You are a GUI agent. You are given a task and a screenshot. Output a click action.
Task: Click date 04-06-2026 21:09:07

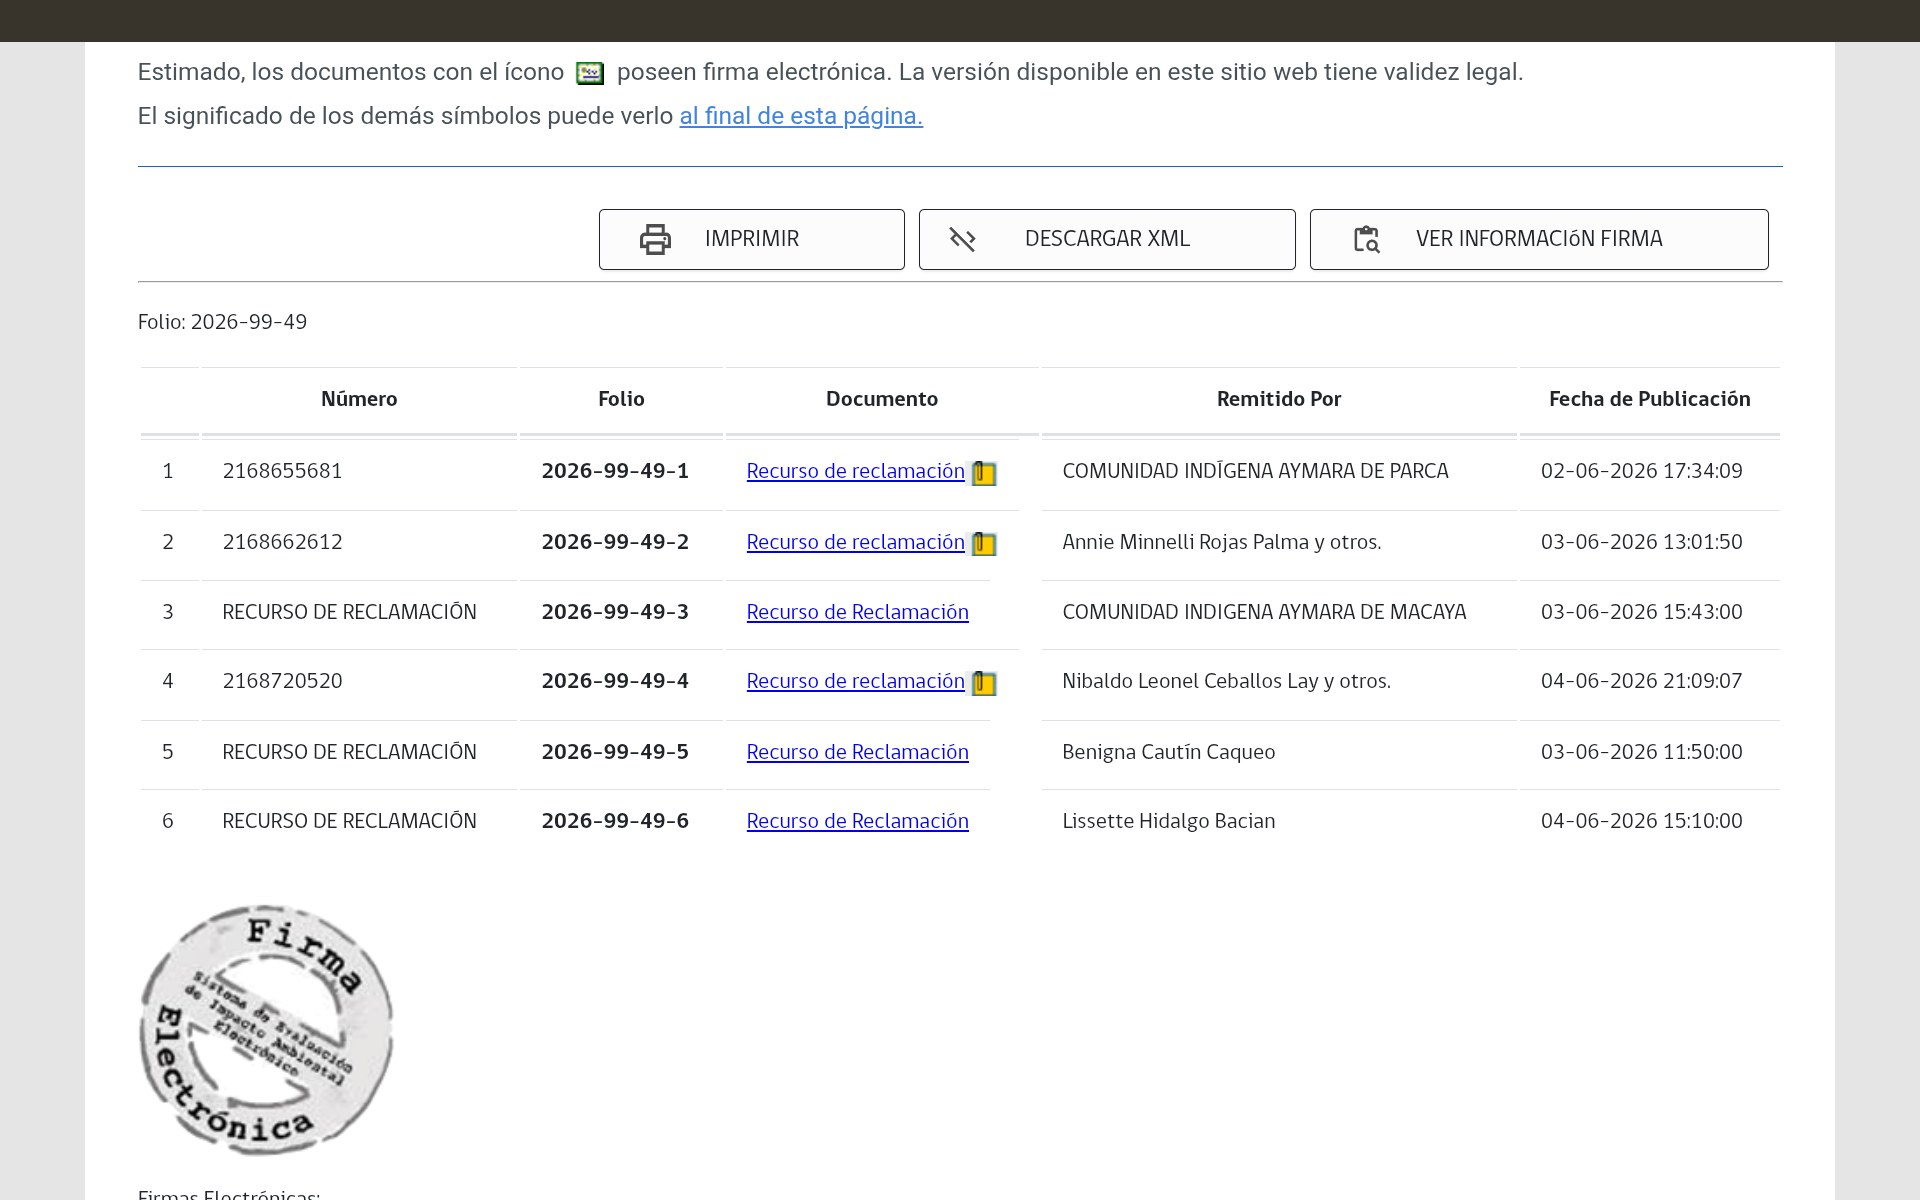click(1642, 681)
